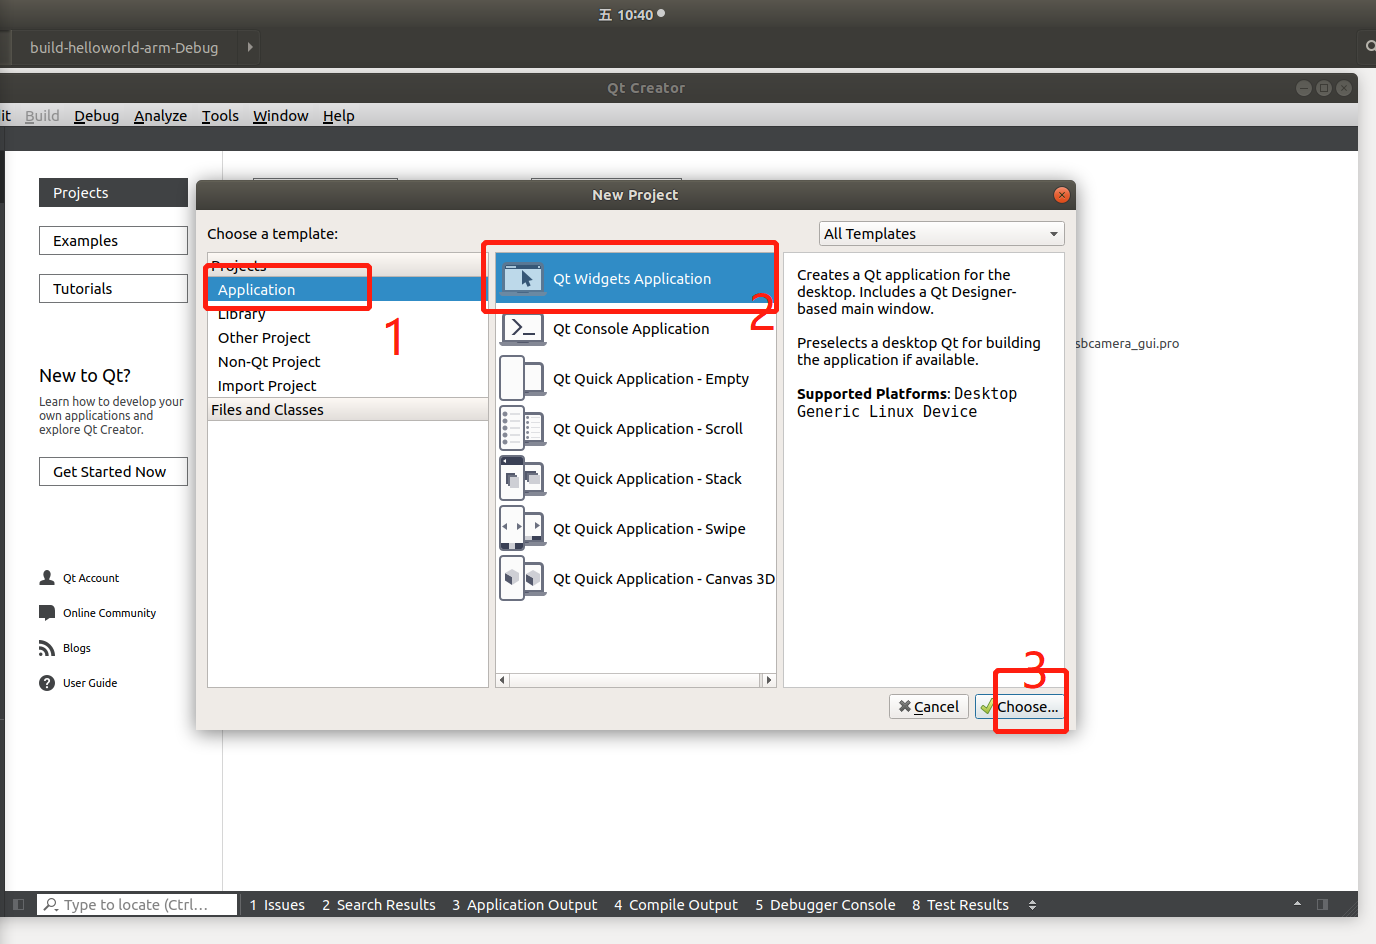Open the 2 Search Results pane
Viewport: 1376px width, 944px height.
click(x=379, y=905)
